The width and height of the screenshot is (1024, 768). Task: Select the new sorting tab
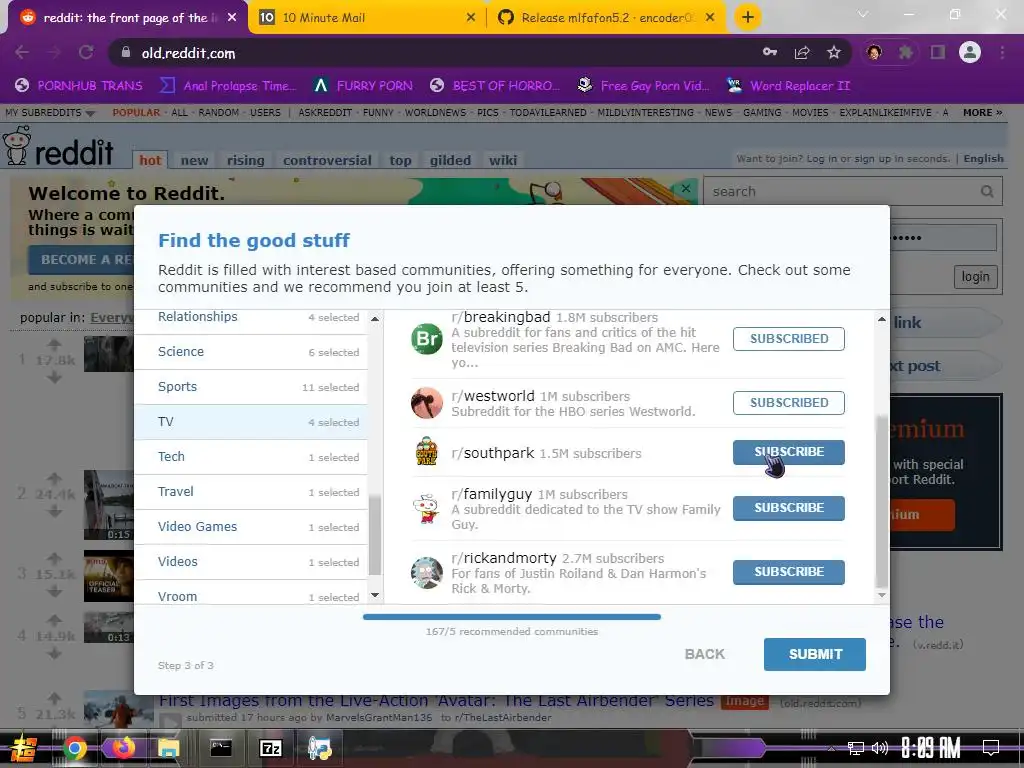point(195,160)
